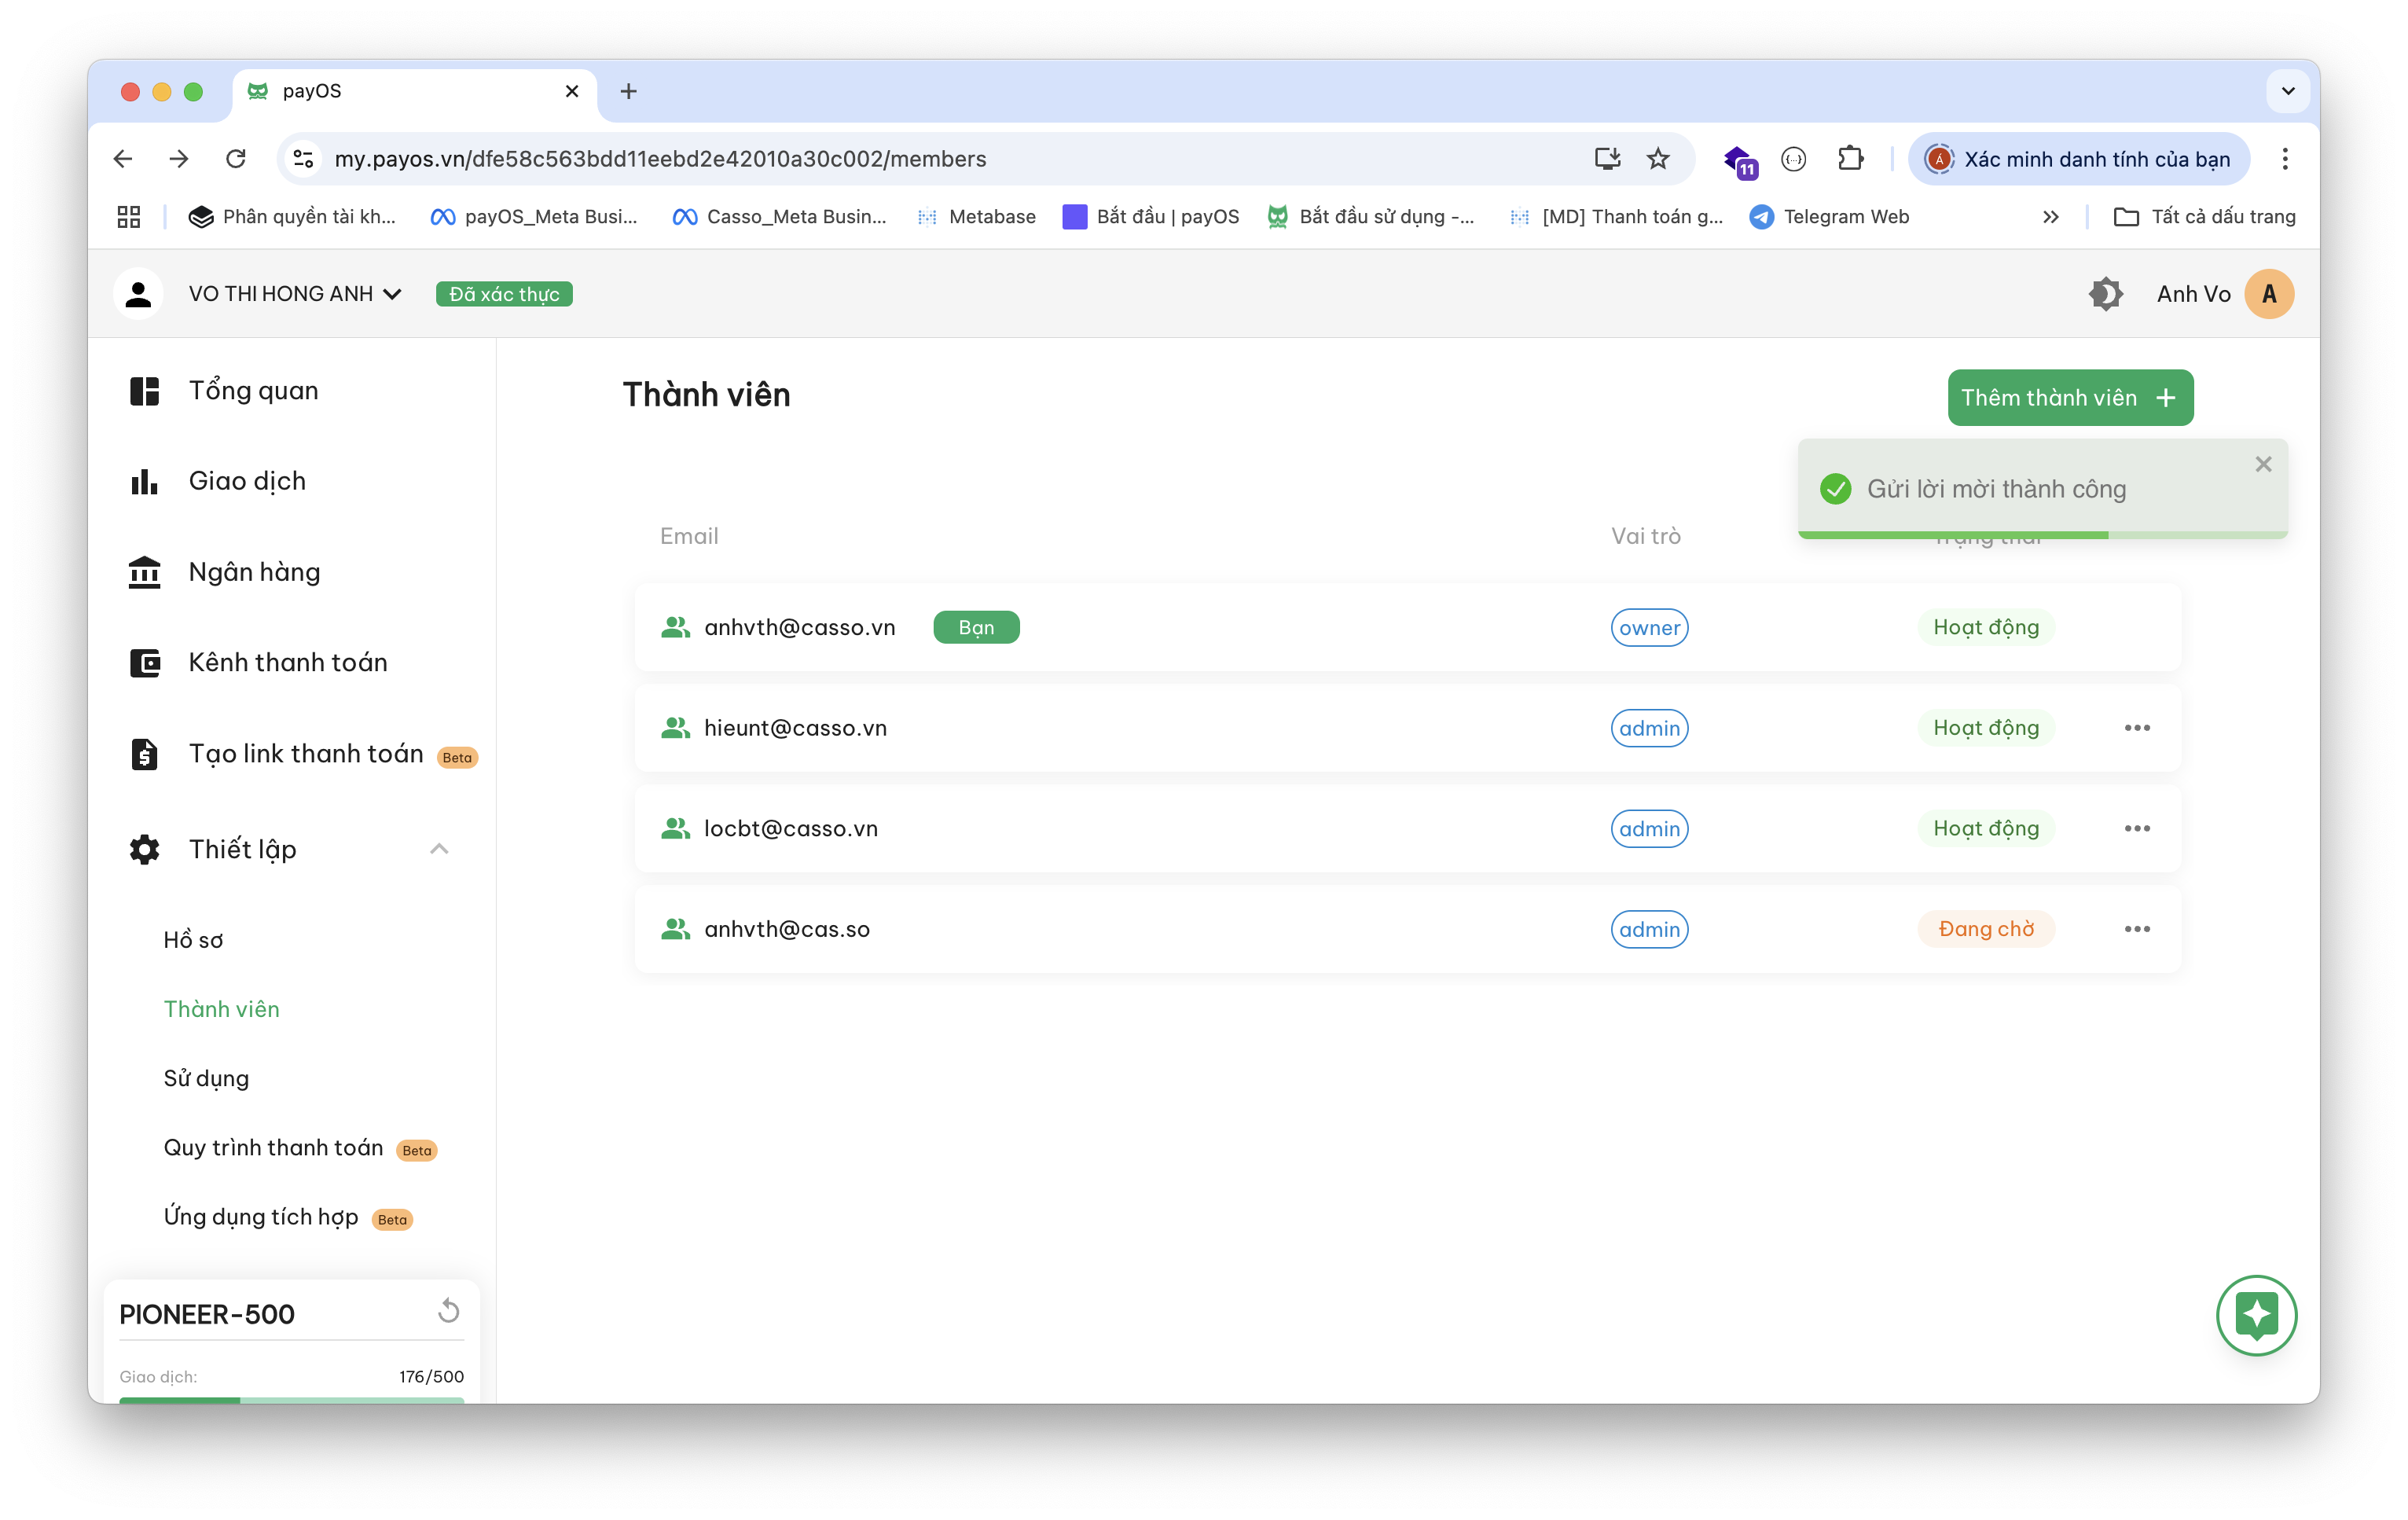Select Thành viên in the sidebar
The width and height of the screenshot is (2408, 1520).
pos(222,1009)
